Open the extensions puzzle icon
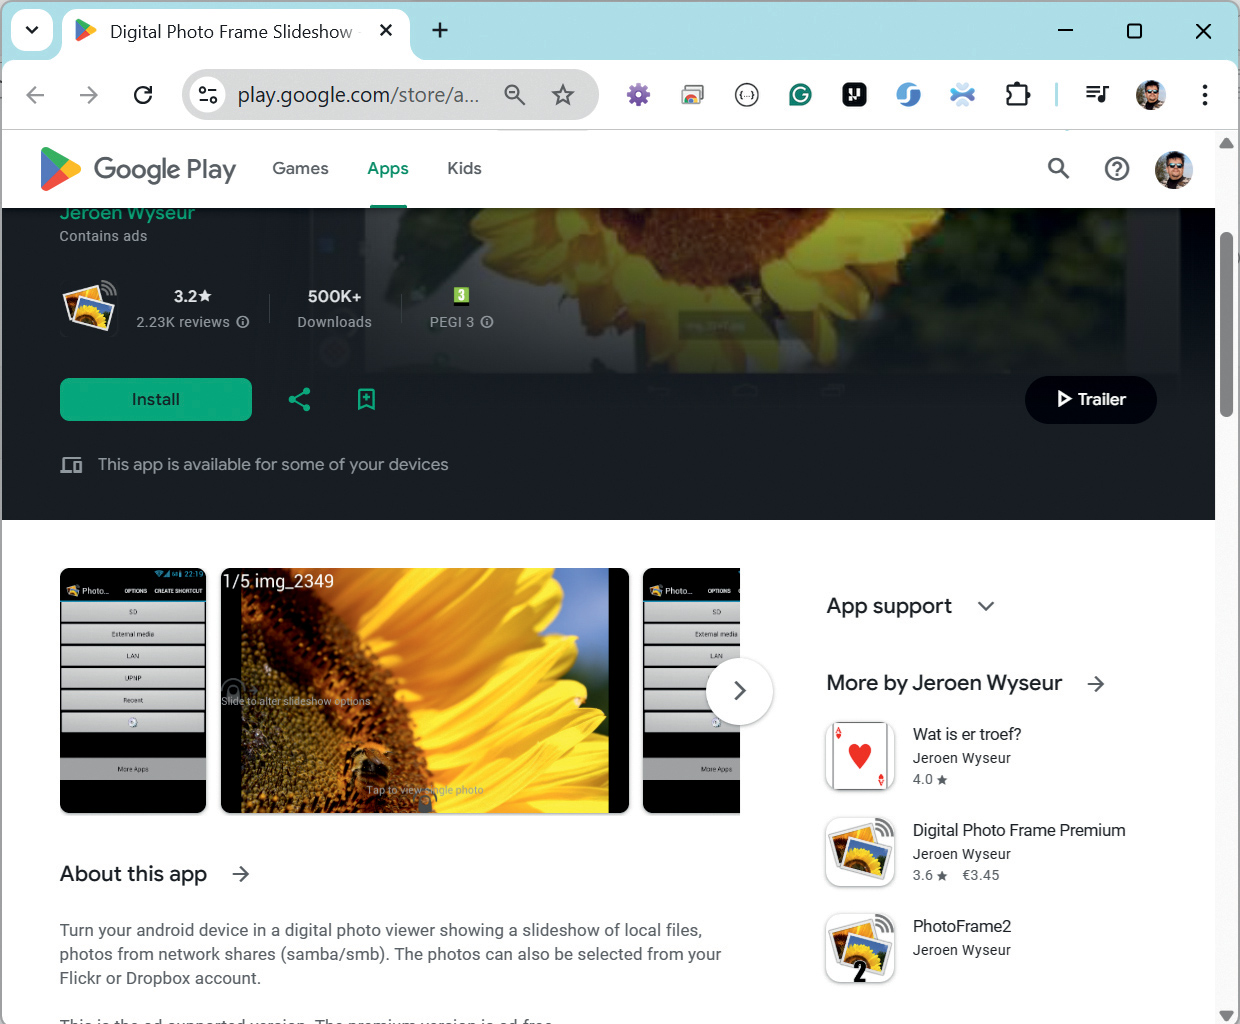This screenshot has height=1024, width=1240. (x=1017, y=95)
